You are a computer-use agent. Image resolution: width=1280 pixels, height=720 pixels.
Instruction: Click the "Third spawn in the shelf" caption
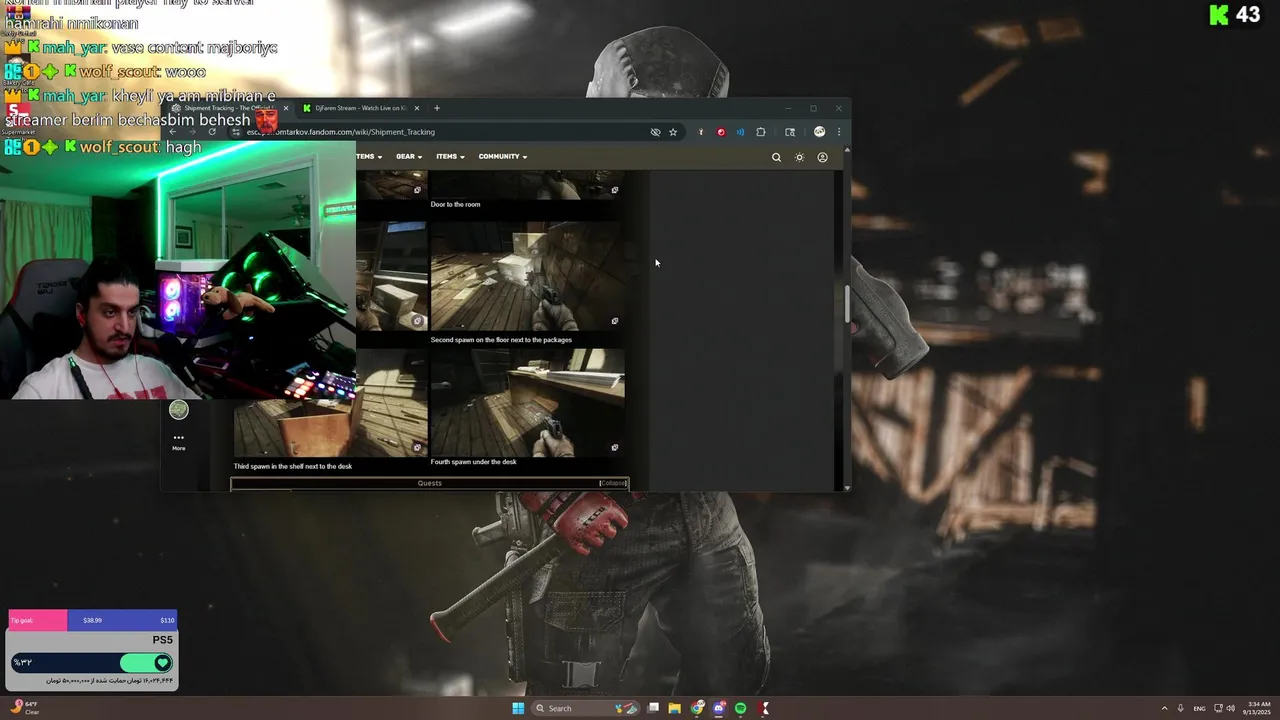293,467
